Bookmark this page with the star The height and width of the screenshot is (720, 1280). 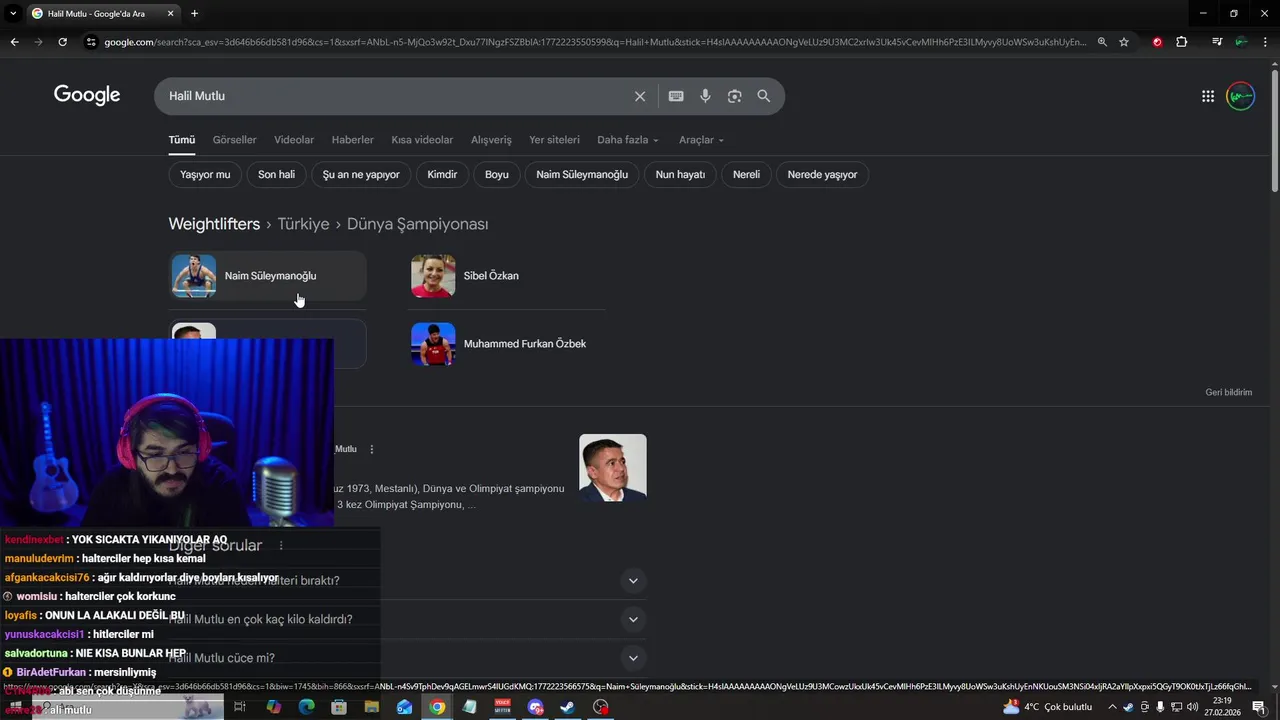[x=1124, y=42]
